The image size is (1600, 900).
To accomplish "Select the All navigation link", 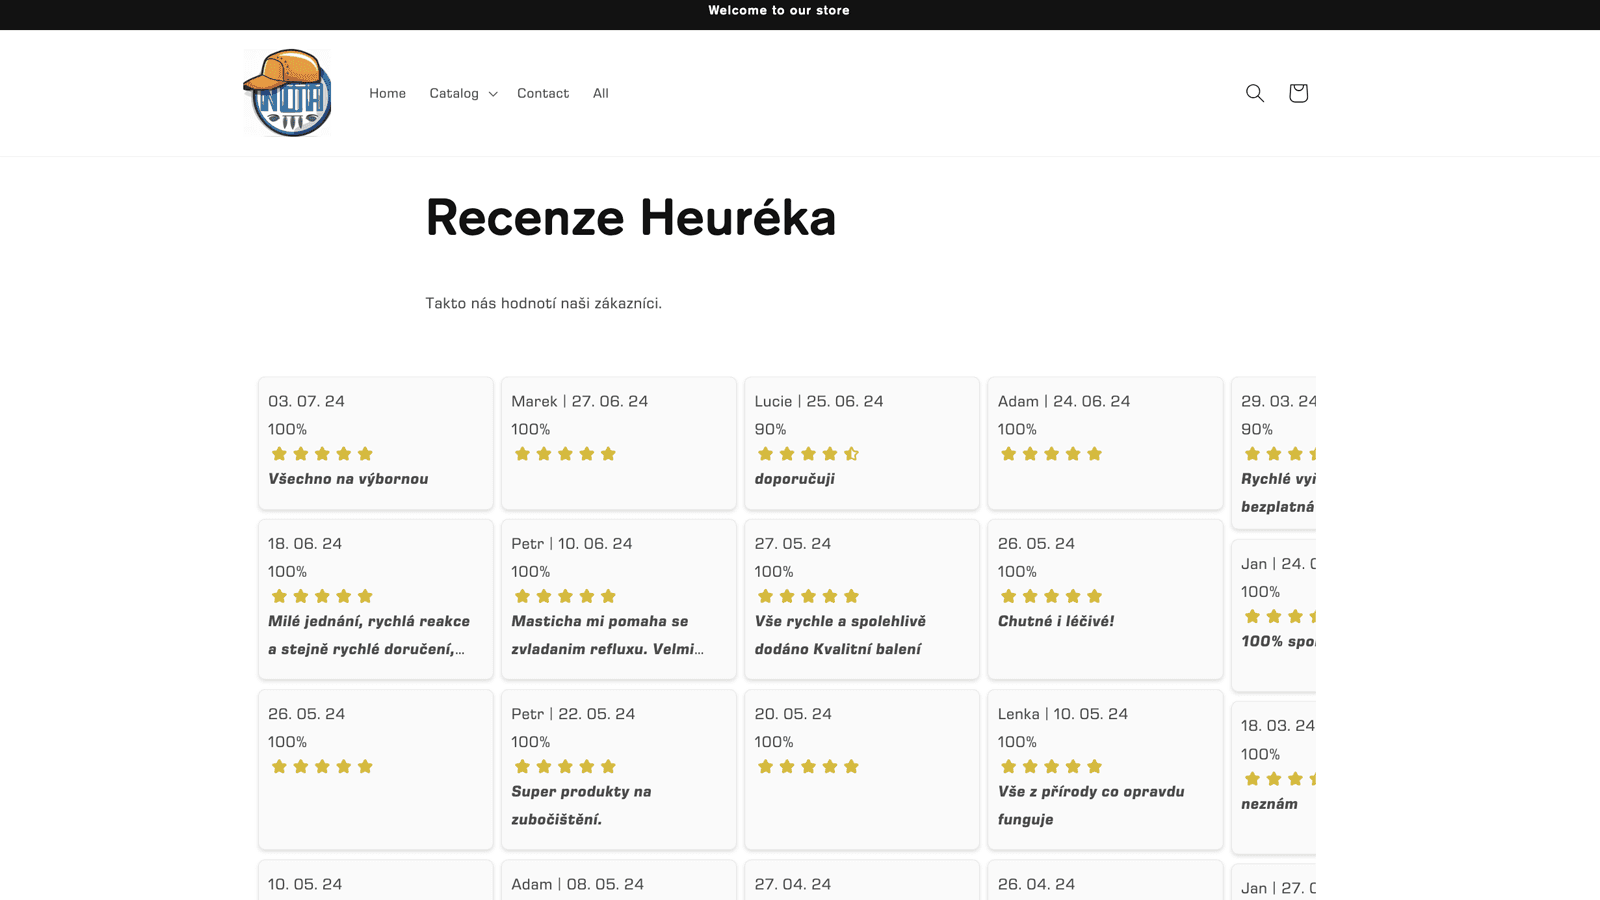I will [600, 93].
